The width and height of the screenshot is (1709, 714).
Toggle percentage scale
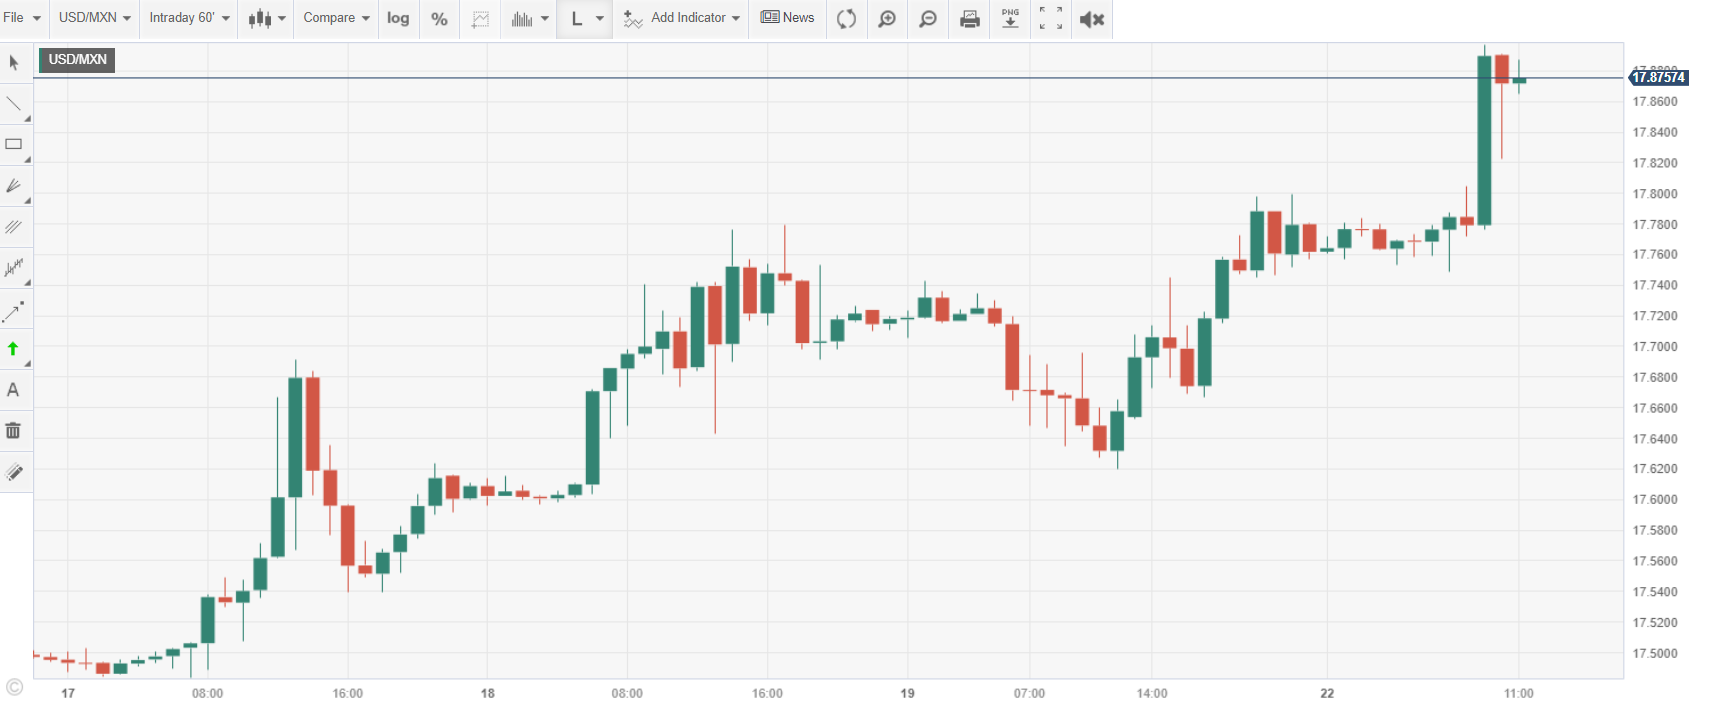(x=439, y=19)
